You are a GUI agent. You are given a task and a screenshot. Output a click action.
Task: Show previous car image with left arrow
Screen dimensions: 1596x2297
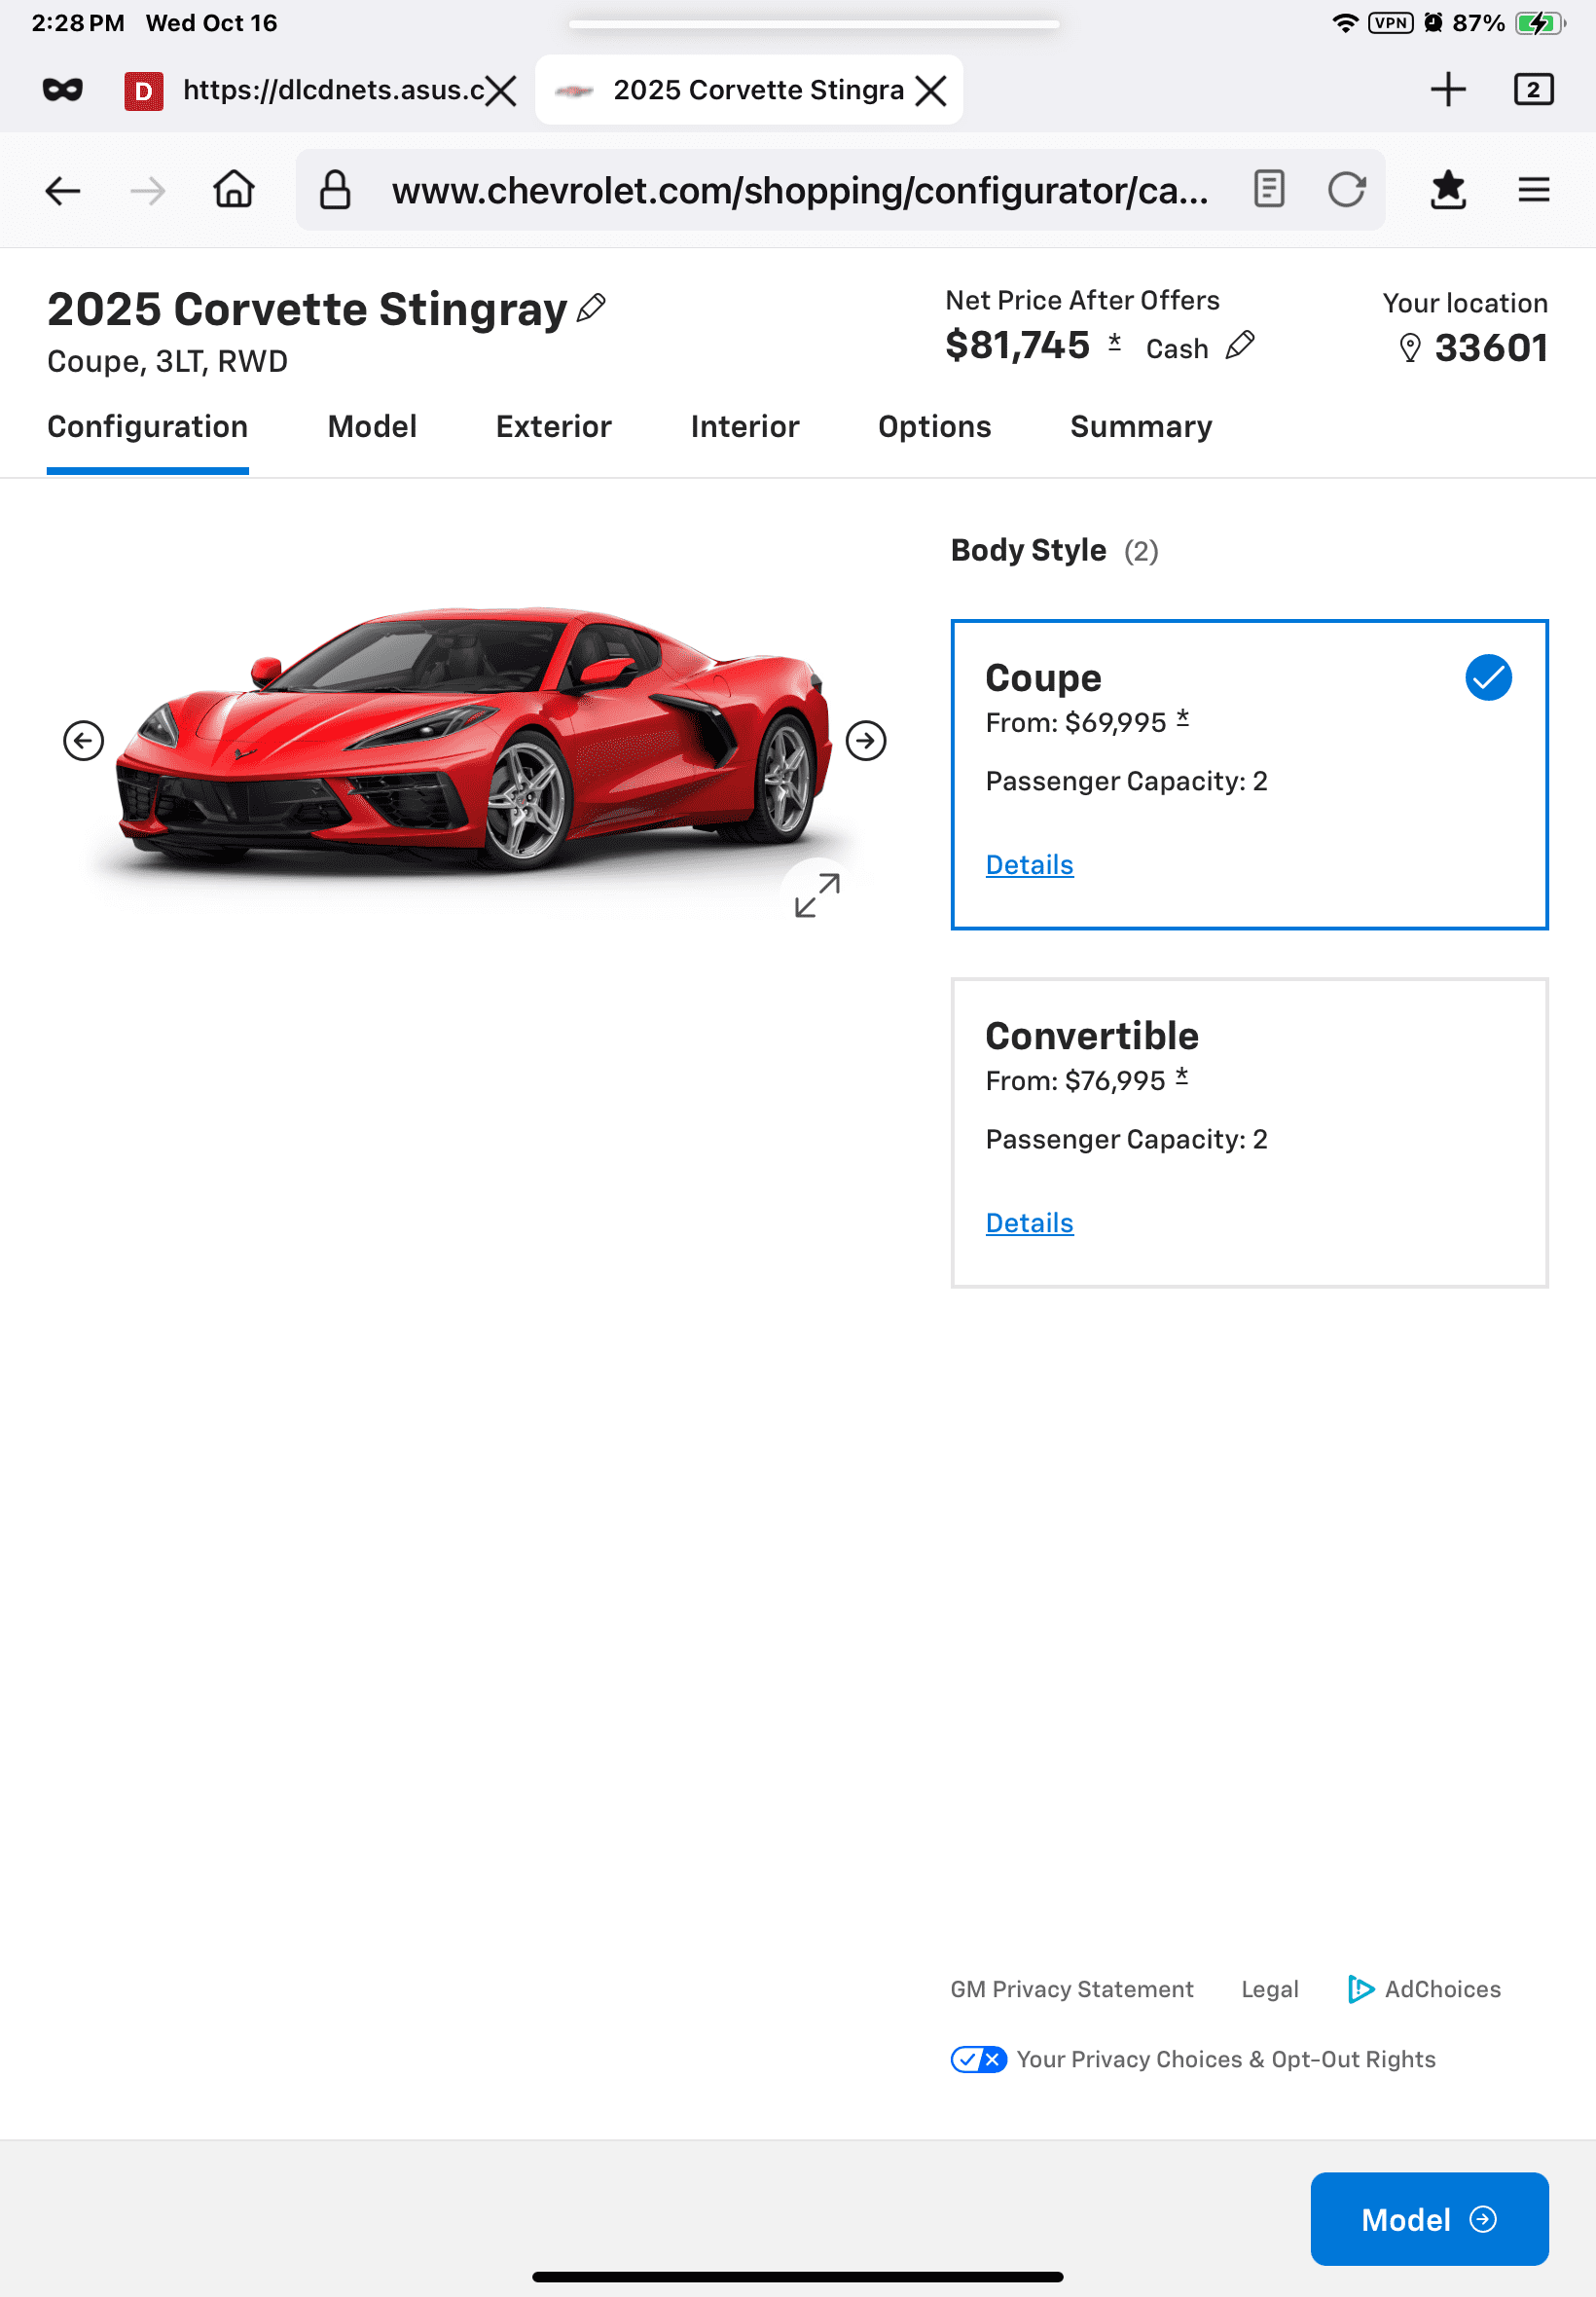83,741
